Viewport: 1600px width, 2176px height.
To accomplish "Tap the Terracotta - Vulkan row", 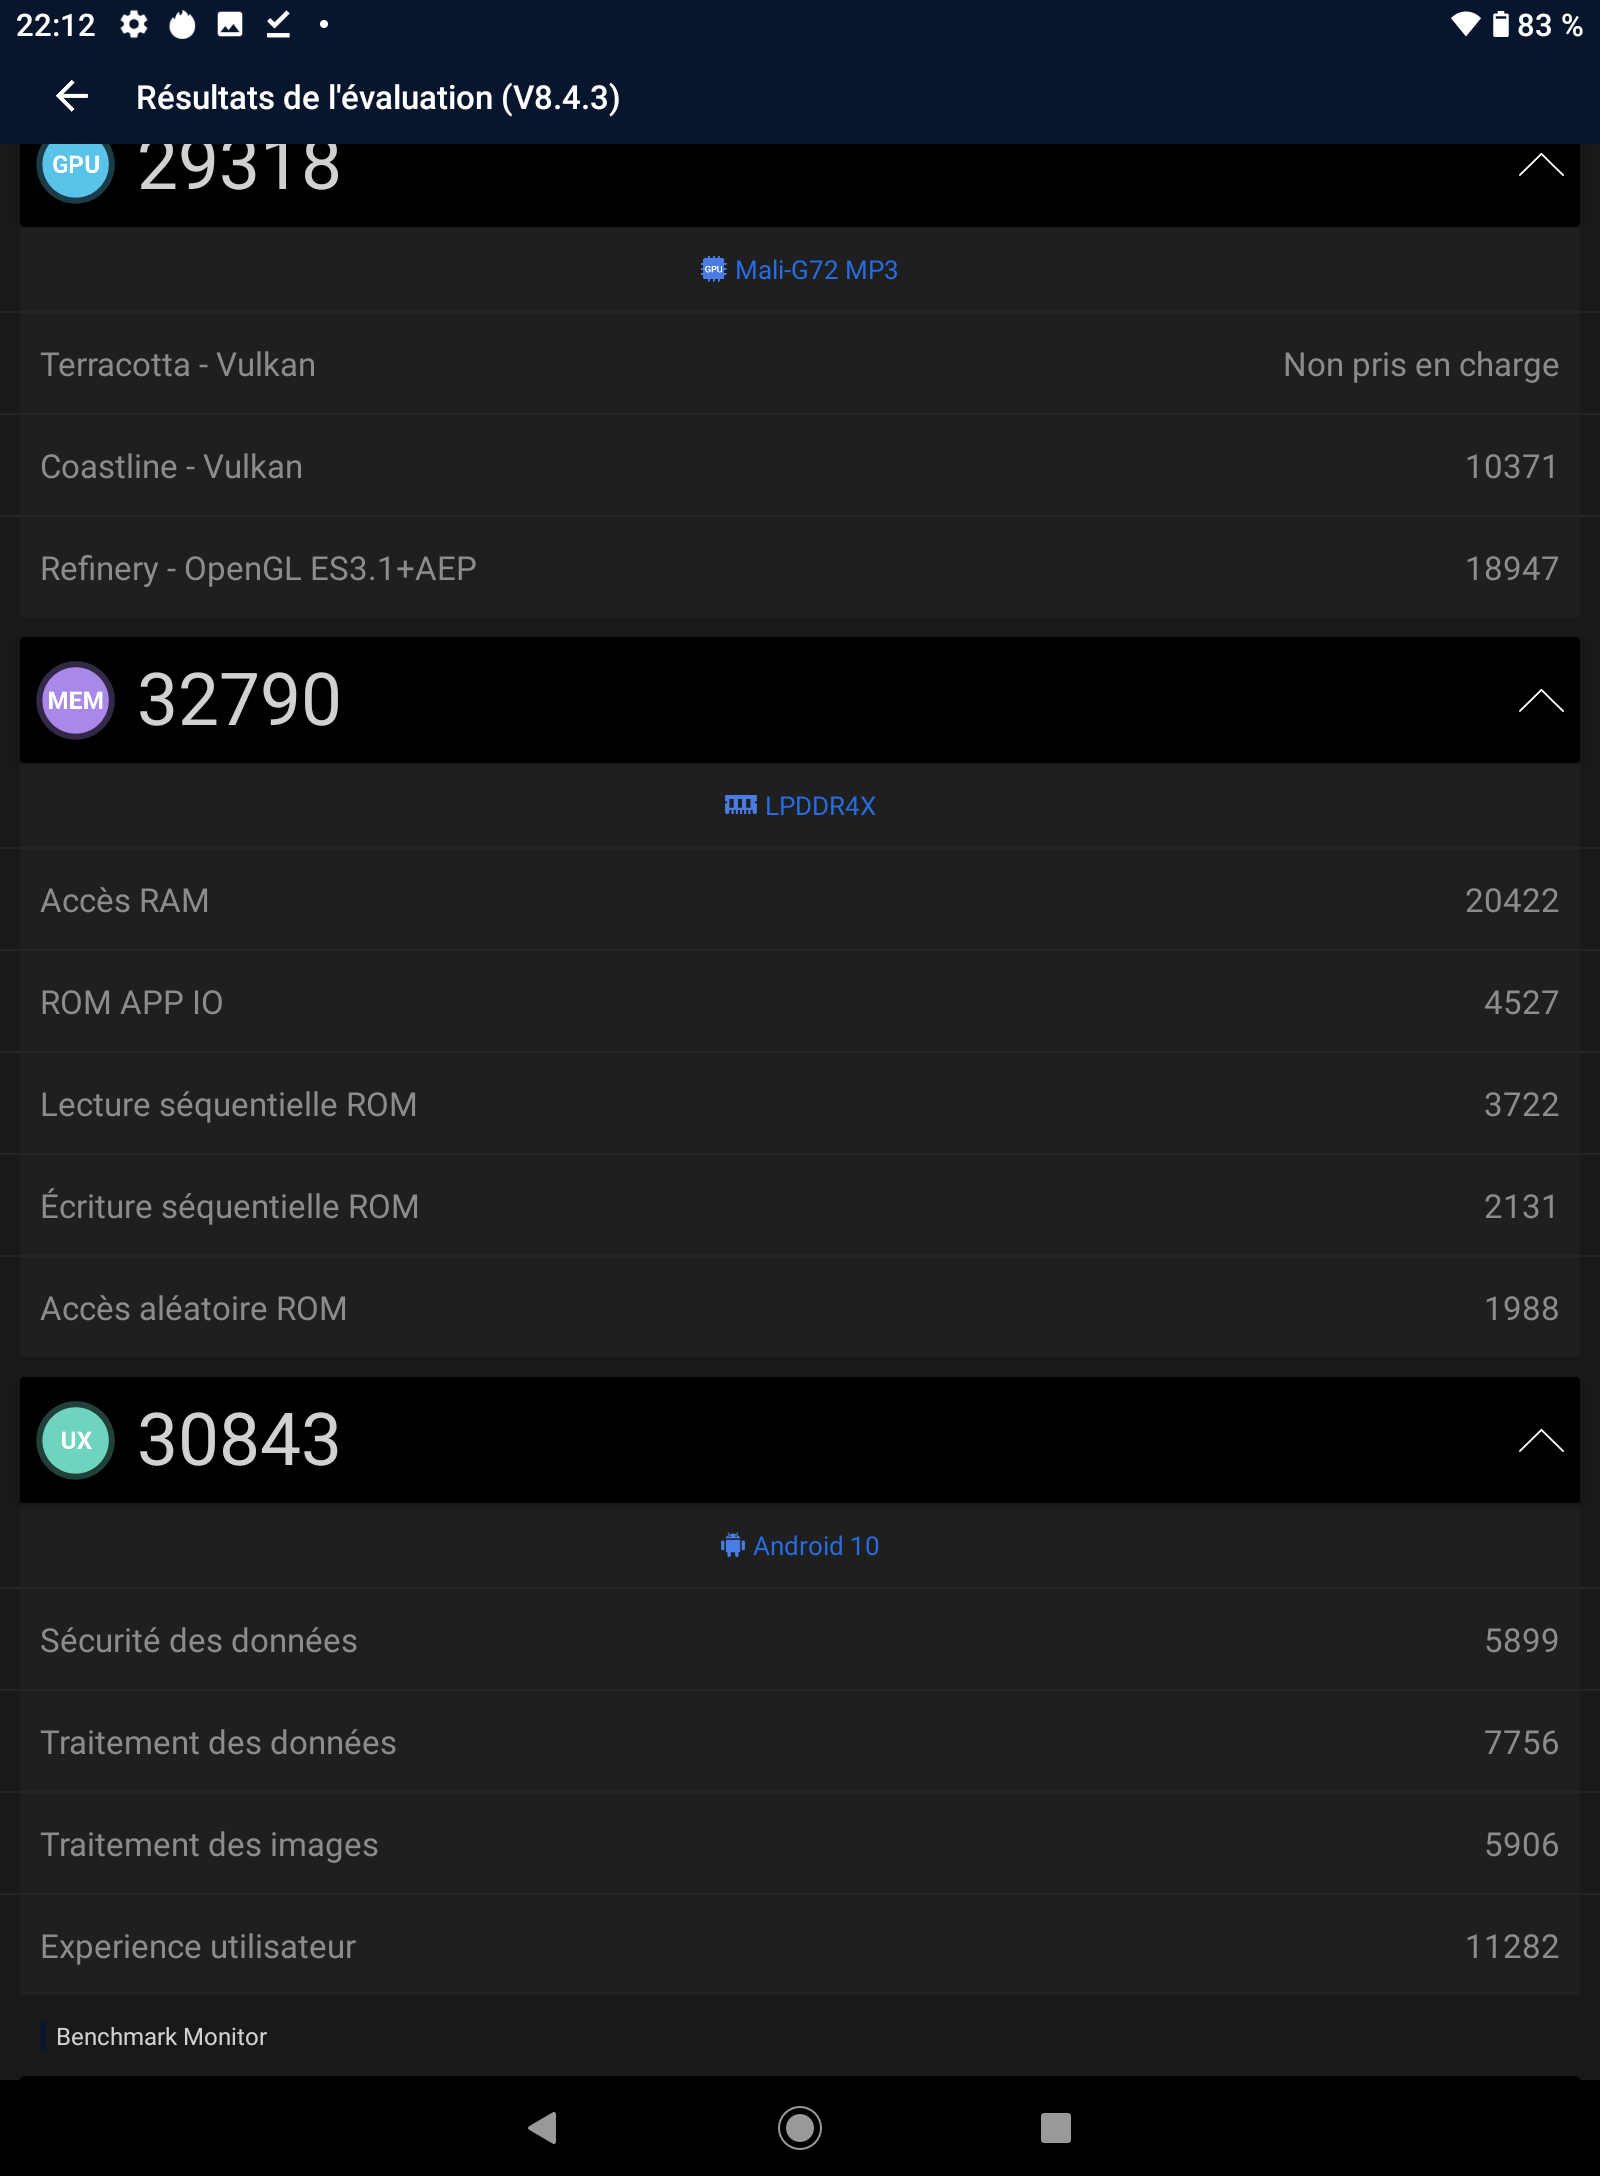I will click(x=800, y=365).
